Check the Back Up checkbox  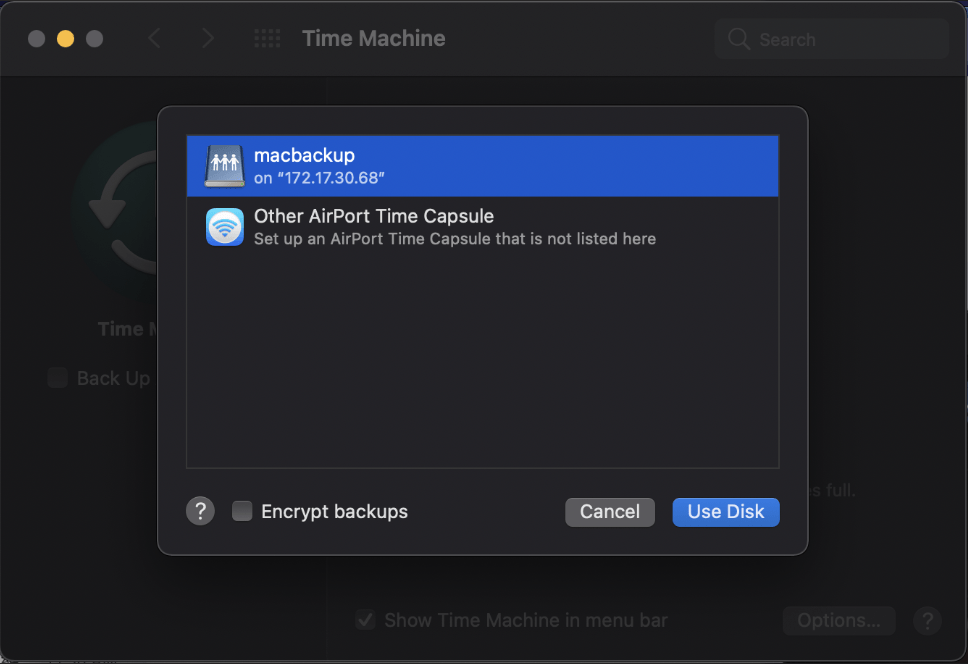[57, 378]
